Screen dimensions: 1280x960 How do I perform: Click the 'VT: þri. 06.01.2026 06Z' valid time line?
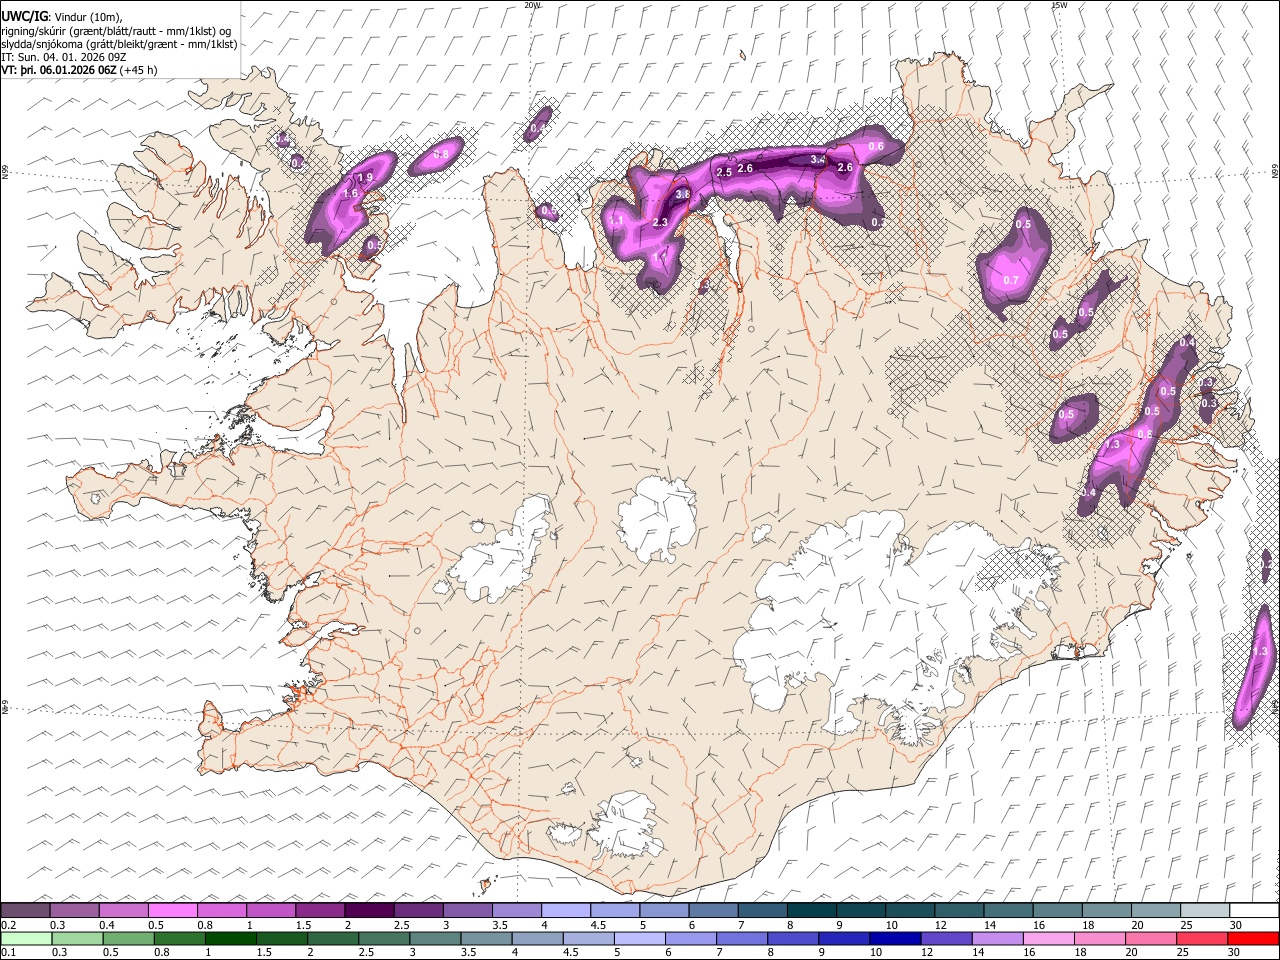pos(58,70)
